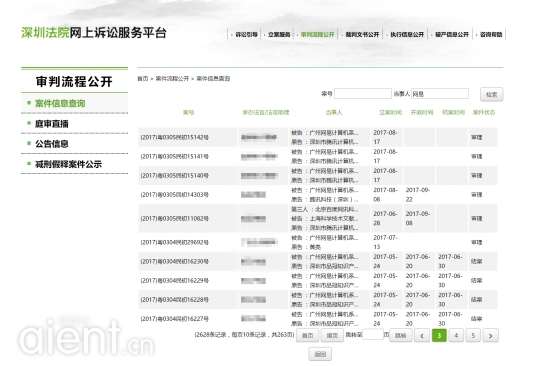Viewport: 554px width, 366px height.
Task: Open case (2017)粤0305民初15140号
Action: [175, 175]
